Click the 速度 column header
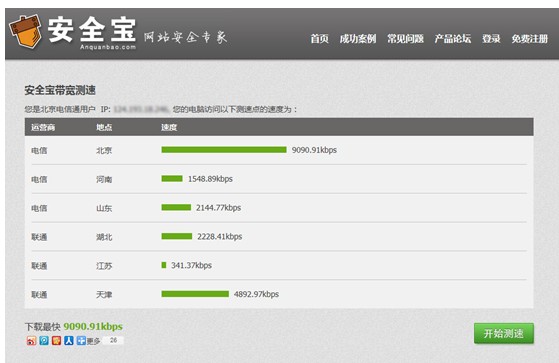Screen dimensions: 559x363 169,127
